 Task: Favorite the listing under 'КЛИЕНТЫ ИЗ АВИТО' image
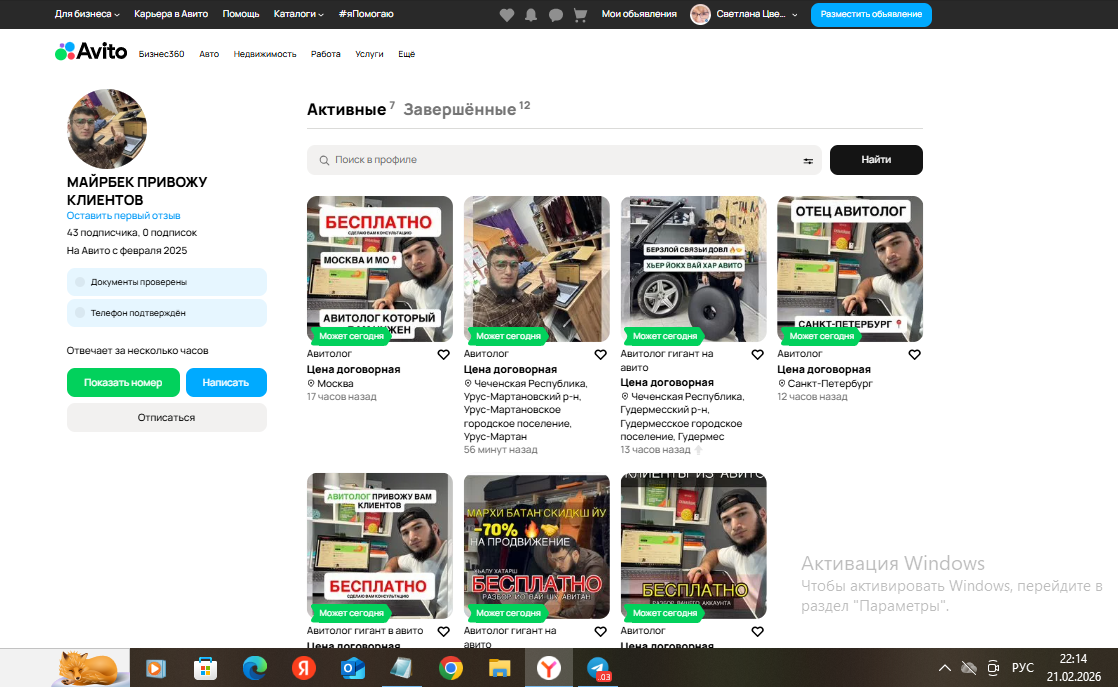757,631
